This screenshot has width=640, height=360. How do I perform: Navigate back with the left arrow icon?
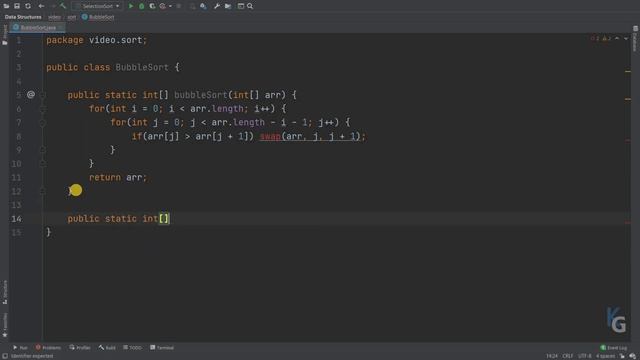coord(41,6)
